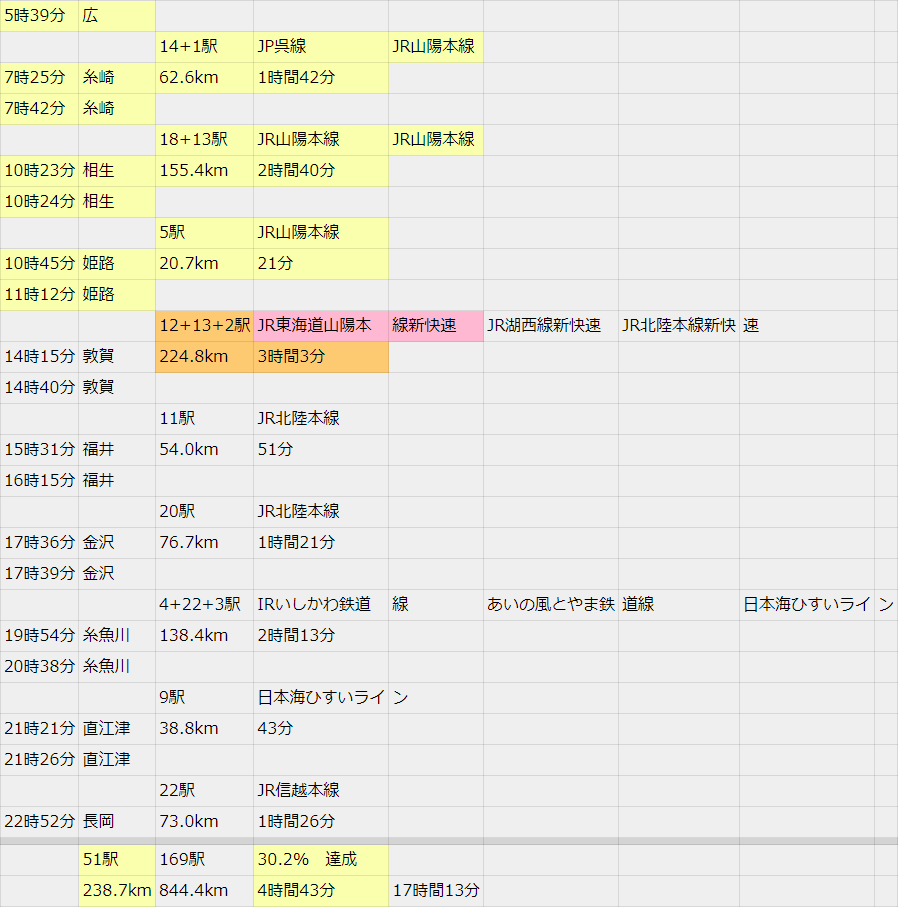Select the pink 線新快速 cell
The height and width of the screenshot is (907, 898).
coord(436,326)
